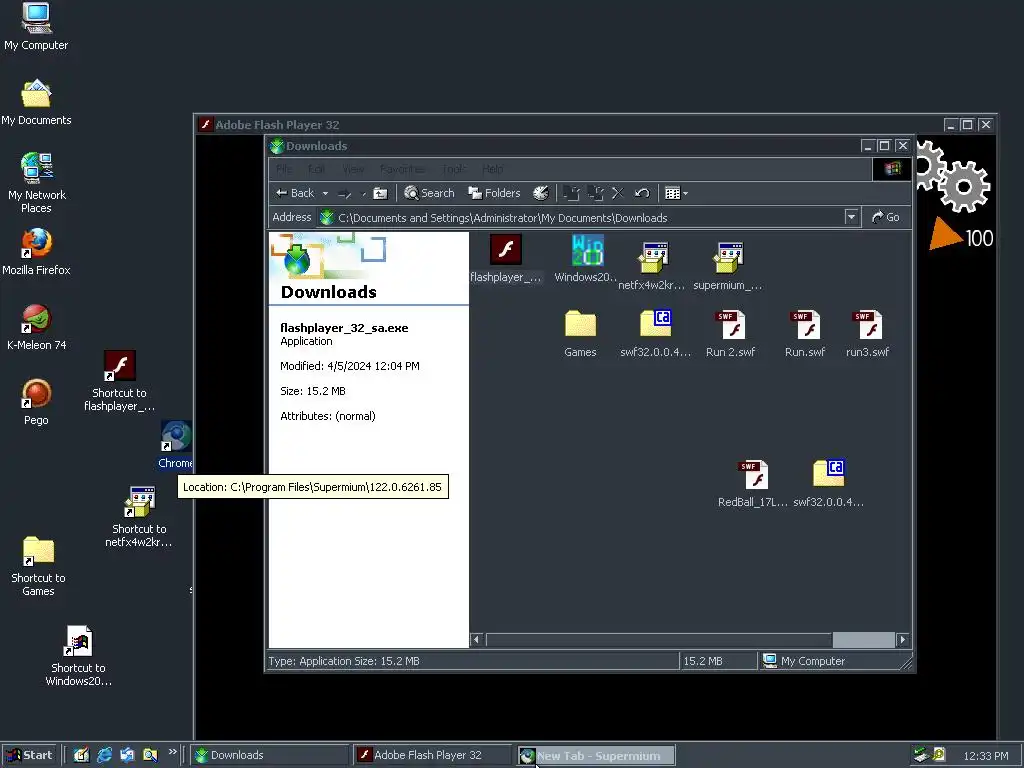The image size is (1024, 768).
Task: Click the Undo toolbar icon
Action: (x=642, y=193)
